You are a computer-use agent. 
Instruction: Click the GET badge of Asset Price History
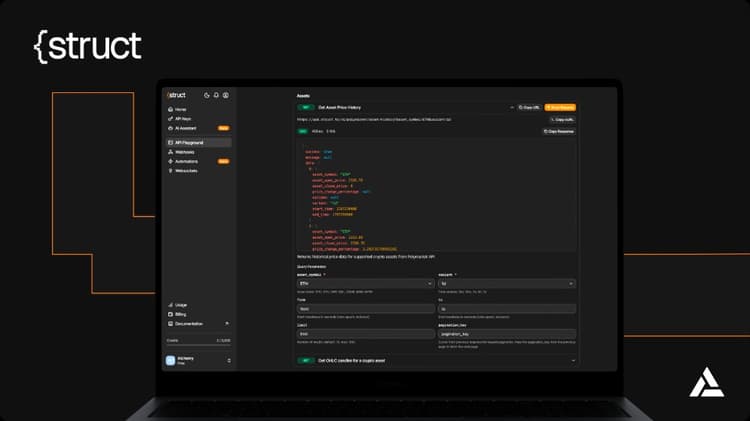pos(306,108)
